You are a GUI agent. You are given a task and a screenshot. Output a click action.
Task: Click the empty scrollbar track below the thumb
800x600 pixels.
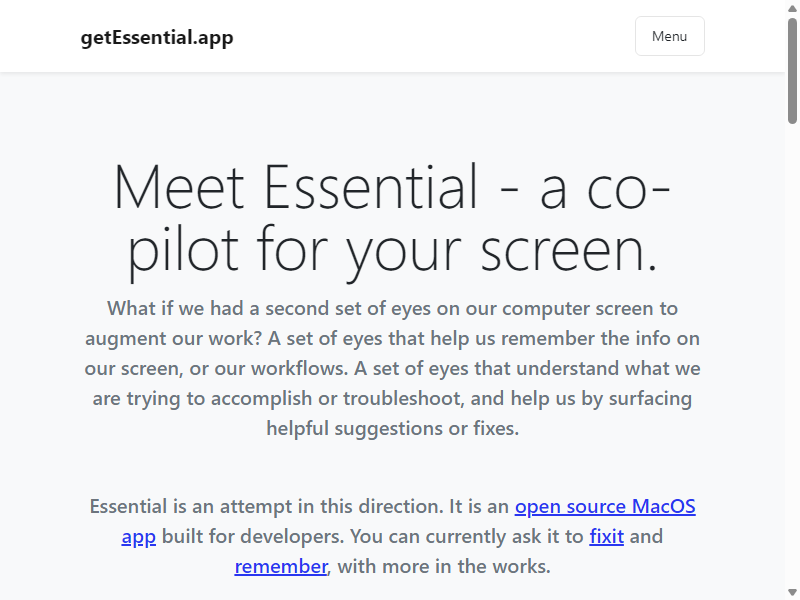792,355
